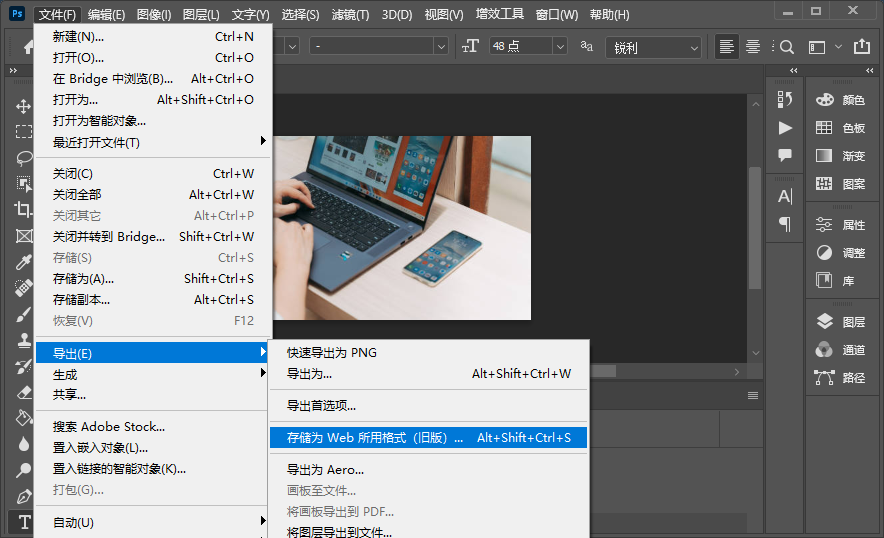The height and width of the screenshot is (538, 884).
Task: Open the 图层 (Layers) panel
Action: (x=841, y=322)
